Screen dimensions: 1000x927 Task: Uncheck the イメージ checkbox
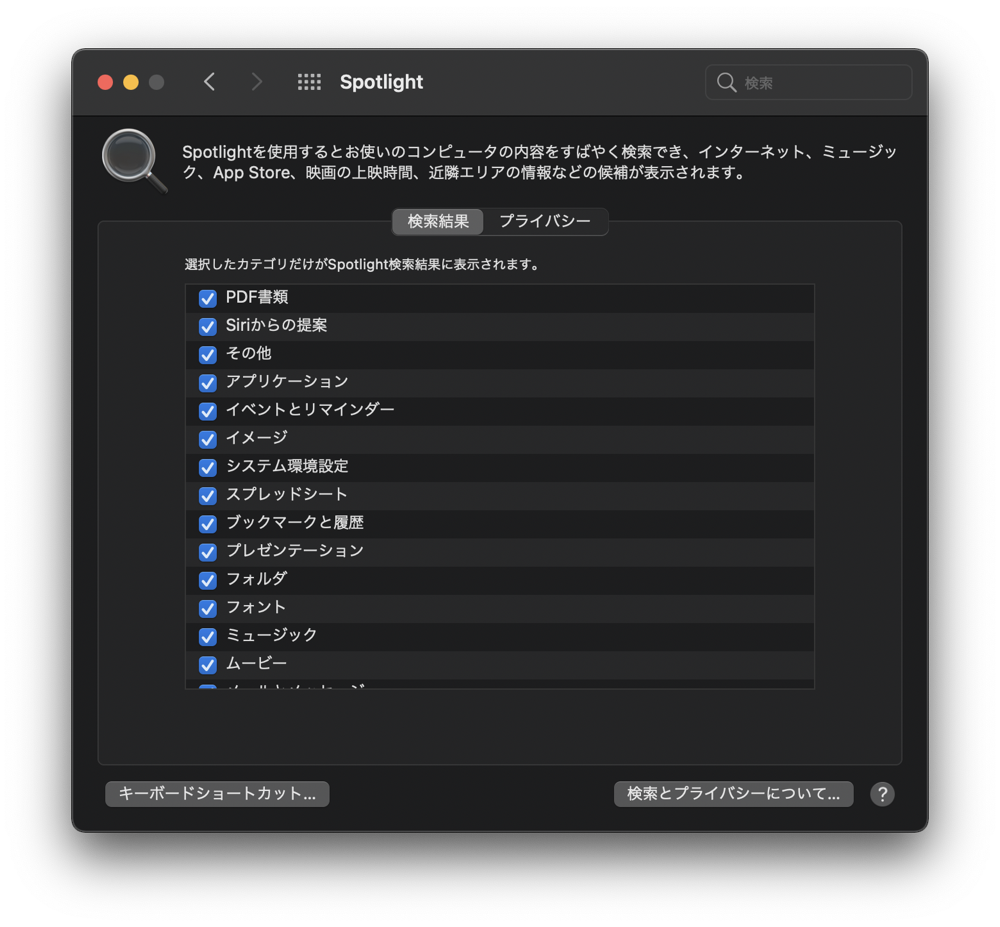pos(208,439)
